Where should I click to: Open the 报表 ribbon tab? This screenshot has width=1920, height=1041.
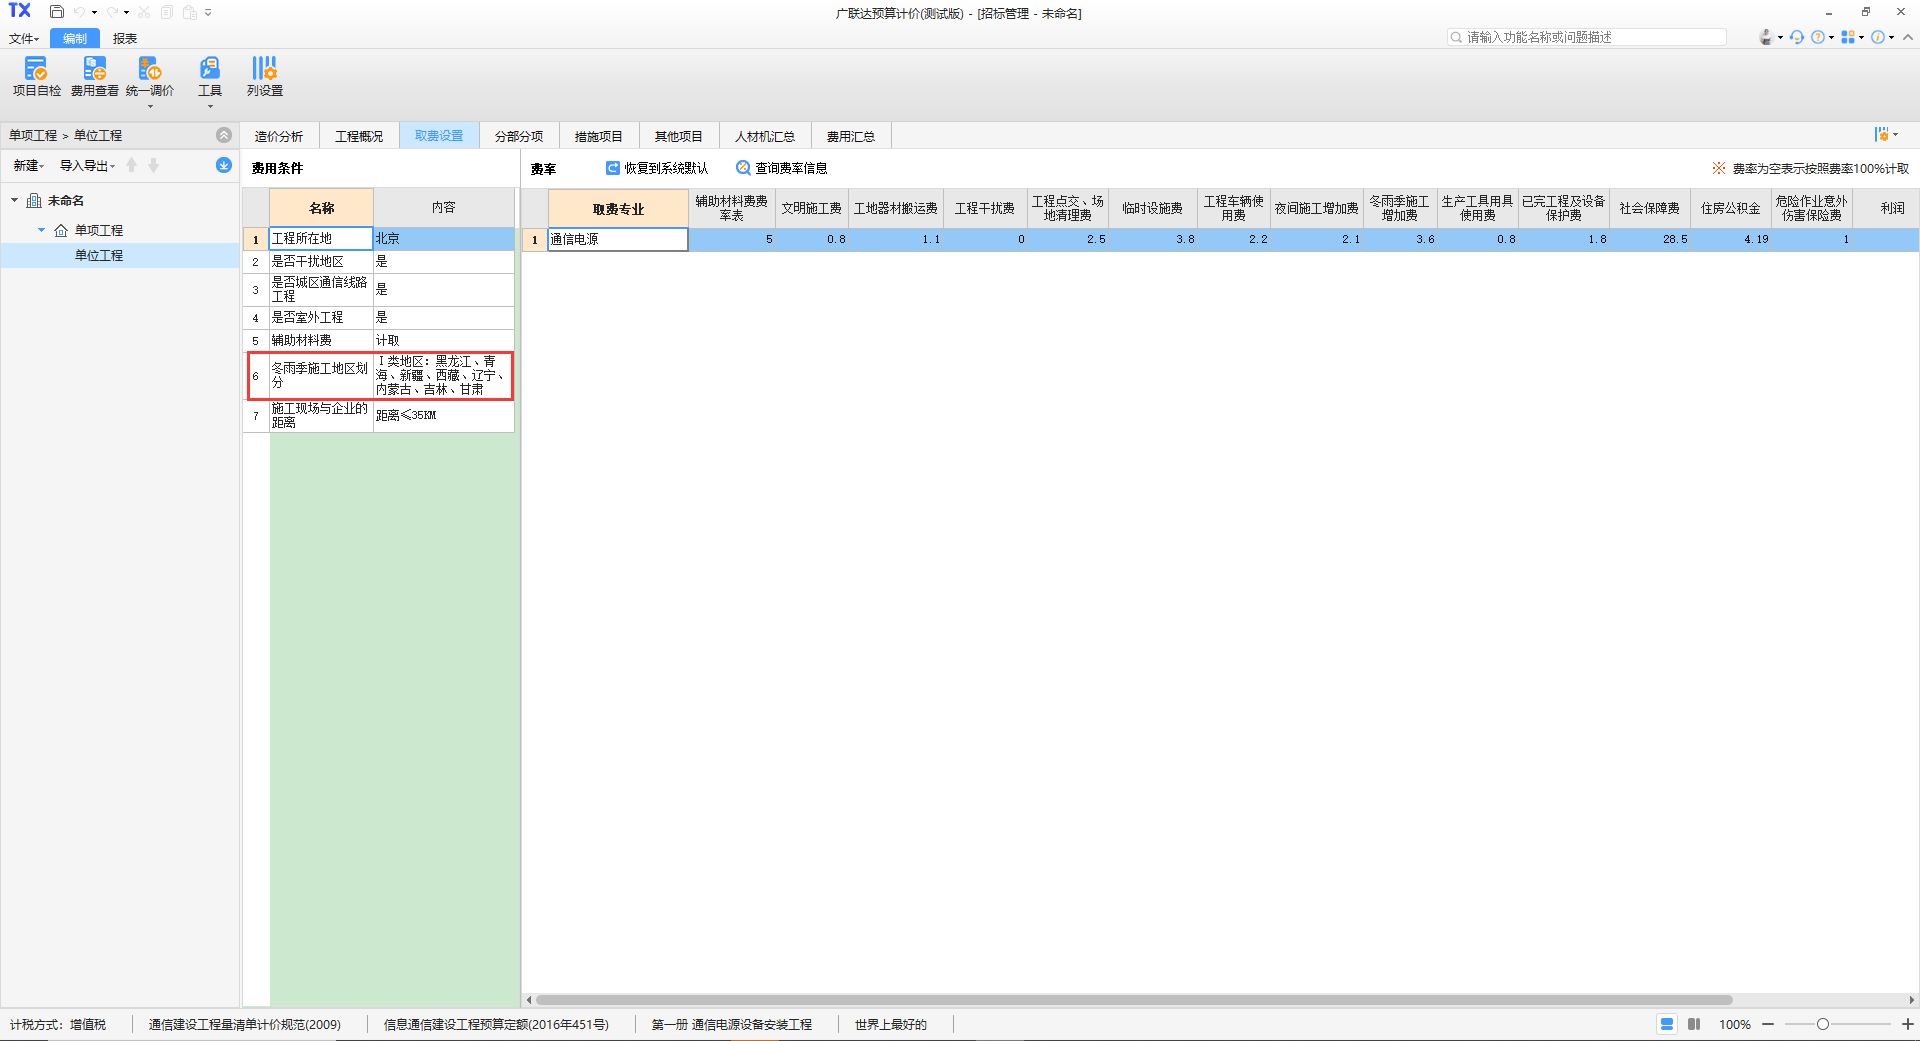[x=124, y=38]
